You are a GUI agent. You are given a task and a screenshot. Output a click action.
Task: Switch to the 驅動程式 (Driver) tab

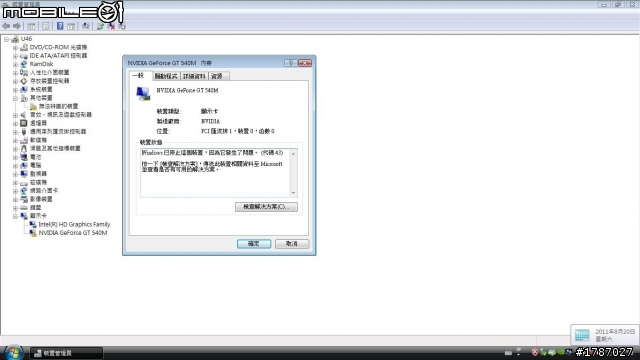point(166,76)
